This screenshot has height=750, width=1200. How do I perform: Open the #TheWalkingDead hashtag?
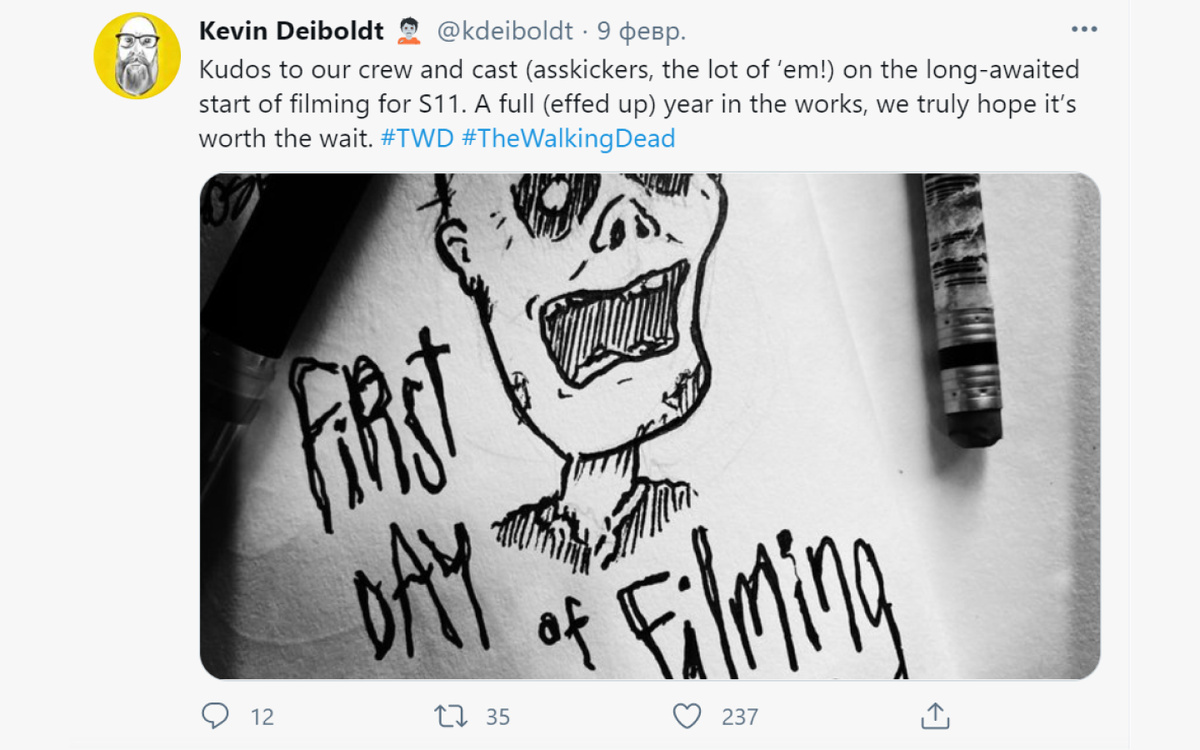(x=568, y=138)
